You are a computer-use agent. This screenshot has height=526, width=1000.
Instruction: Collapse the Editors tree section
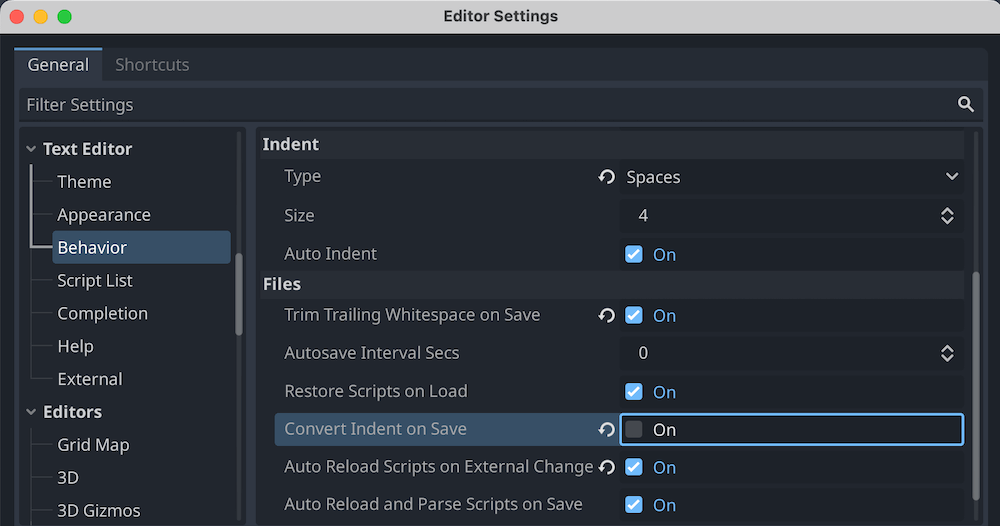[x=31, y=412]
